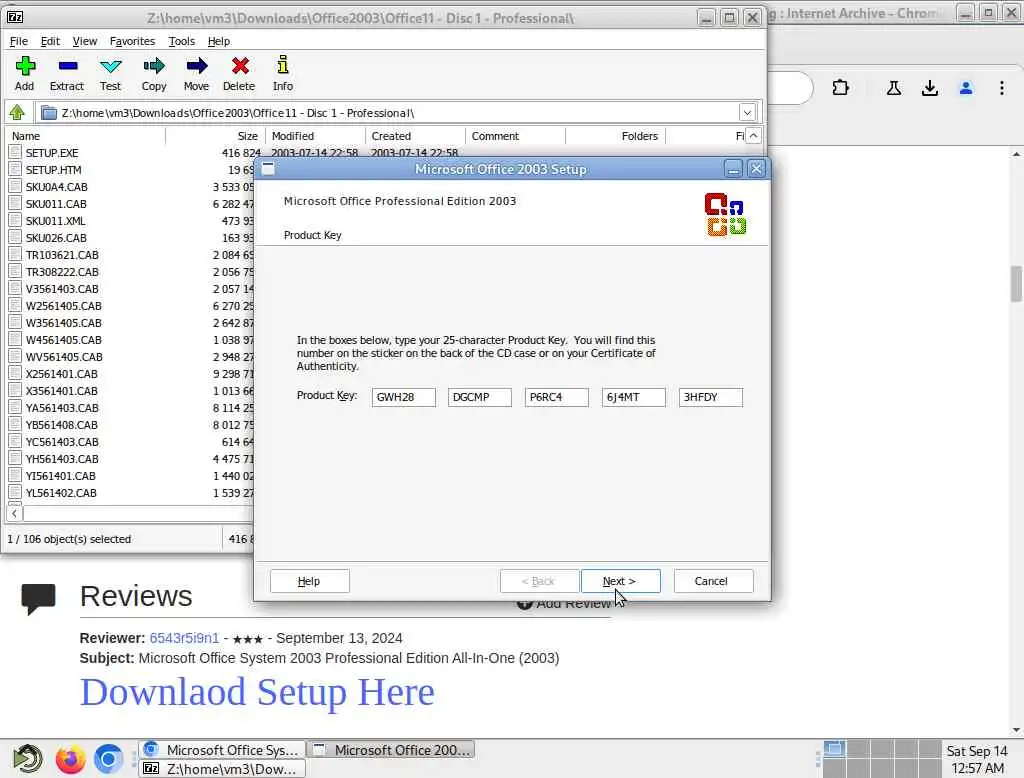Click the taskbar clock Sat Sep 14
Screen dimensions: 1024x778
pyautogui.click(x=977, y=759)
